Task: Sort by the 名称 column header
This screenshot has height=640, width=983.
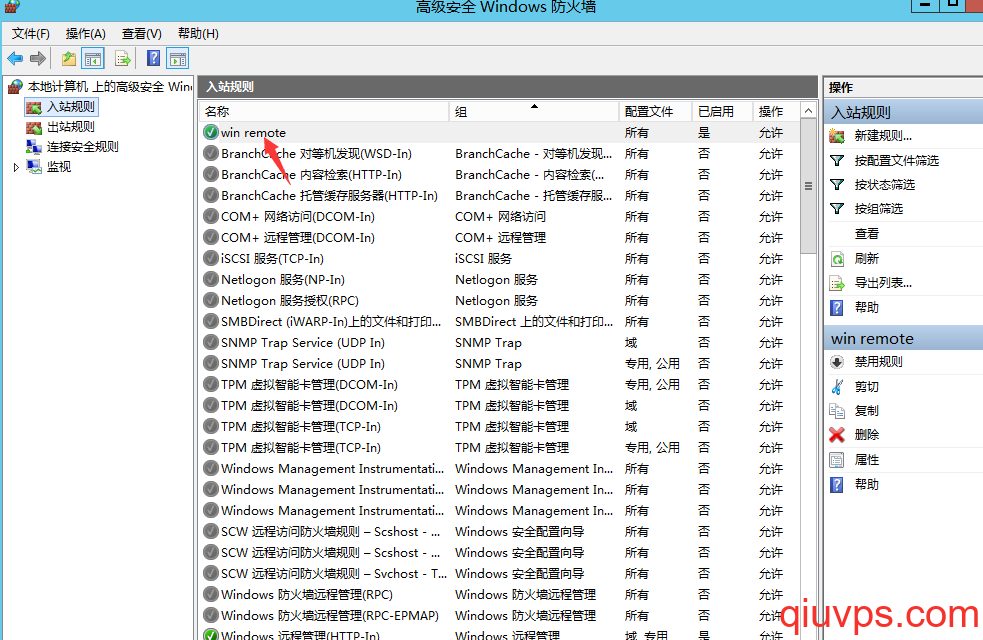Action: 324,111
